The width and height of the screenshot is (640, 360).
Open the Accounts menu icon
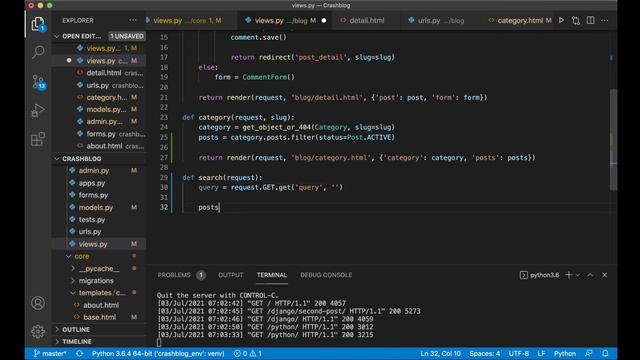[38, 303]
